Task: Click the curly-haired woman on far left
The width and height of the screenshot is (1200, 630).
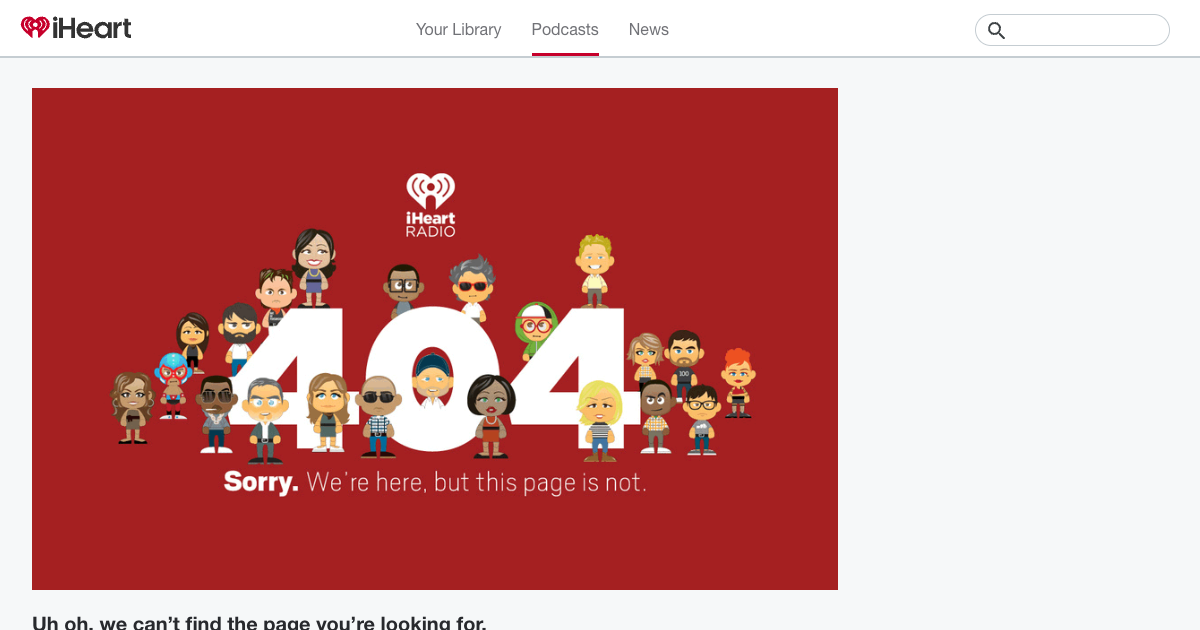Action: pos(131,407)
